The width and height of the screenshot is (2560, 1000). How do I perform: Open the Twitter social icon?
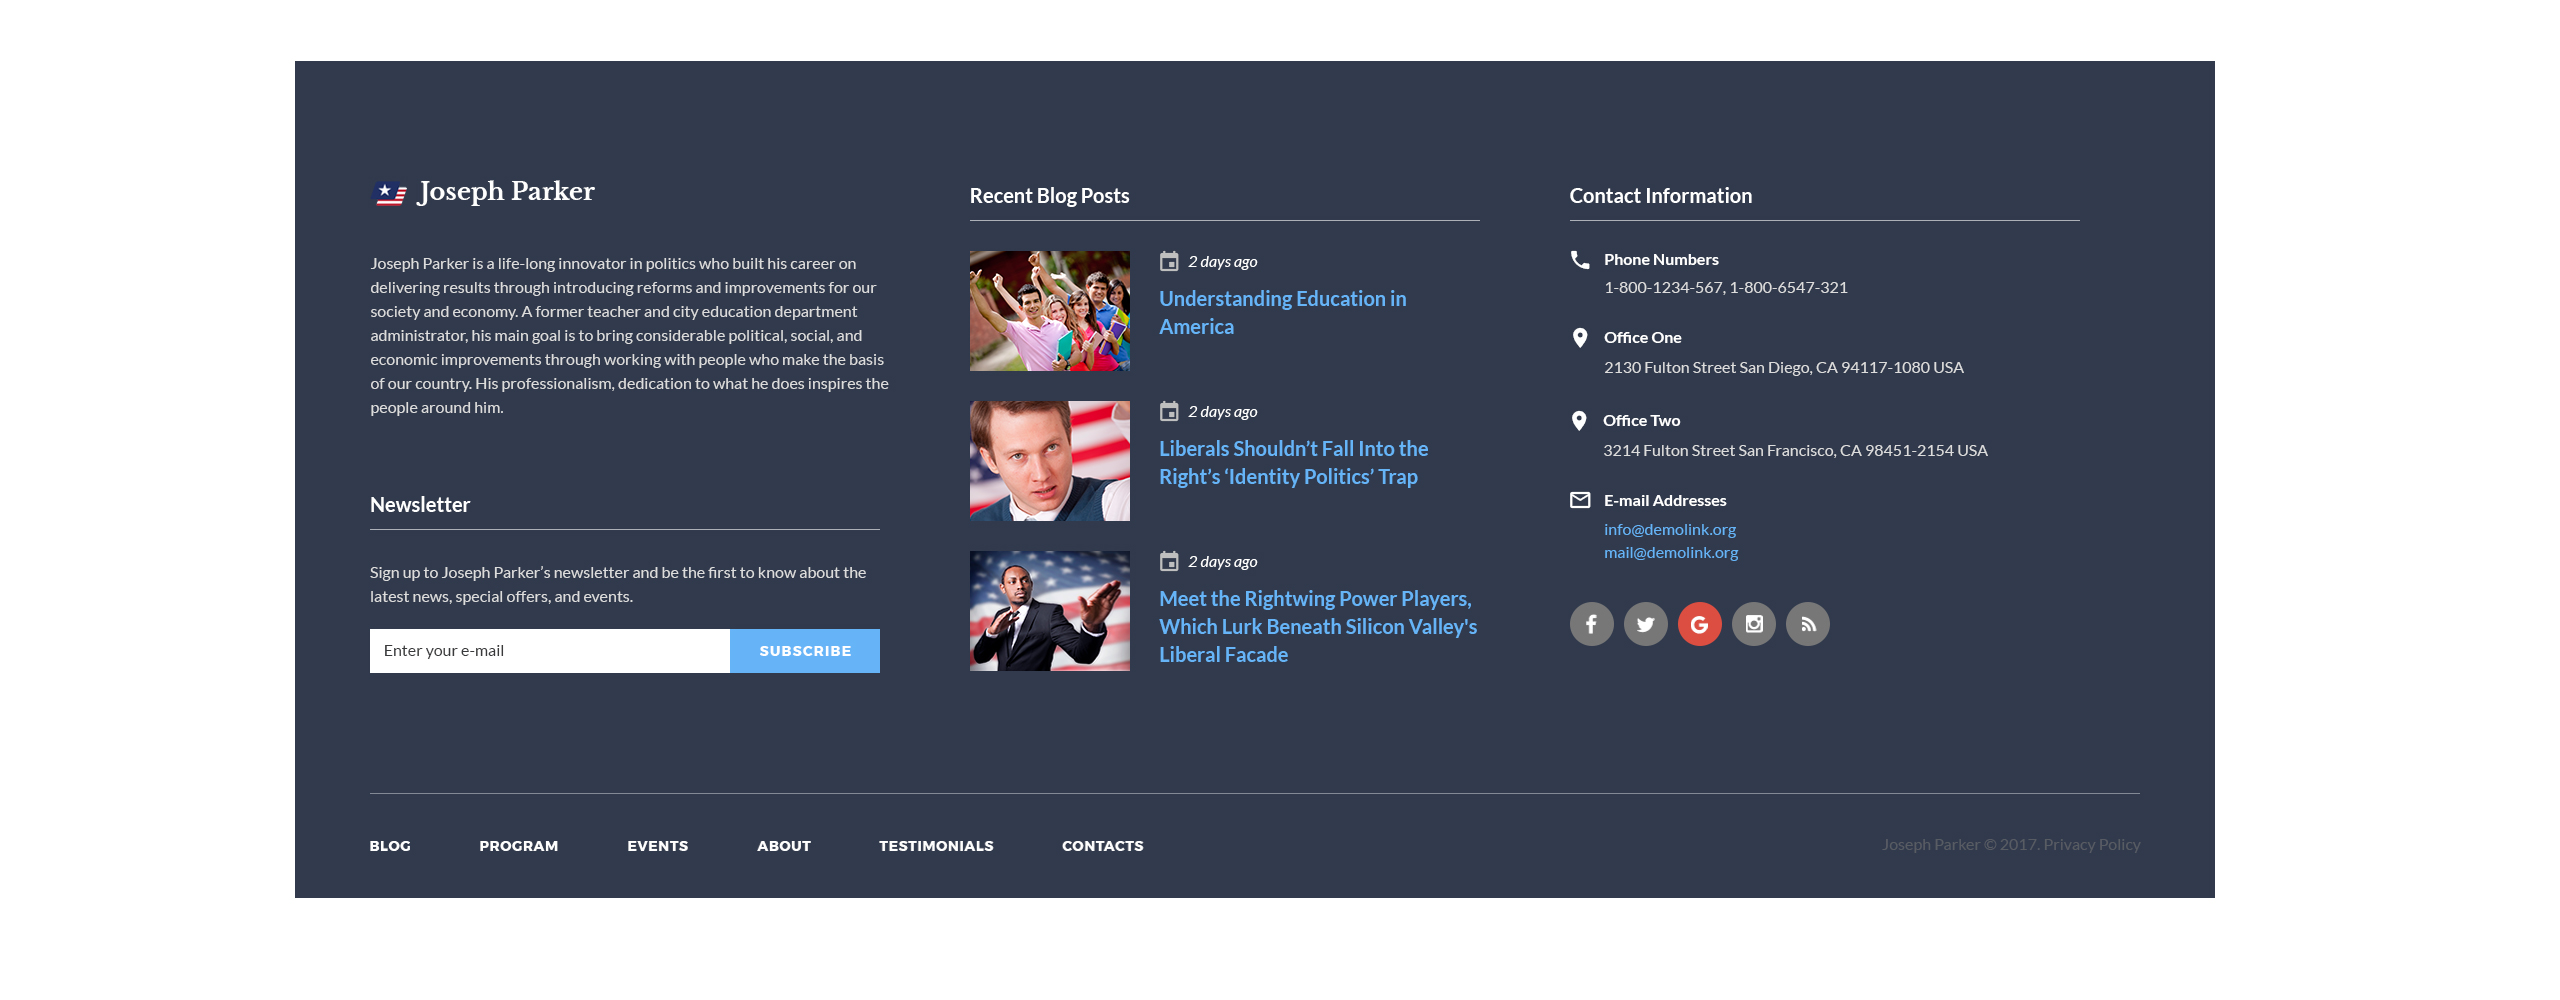pos(1645,624)
